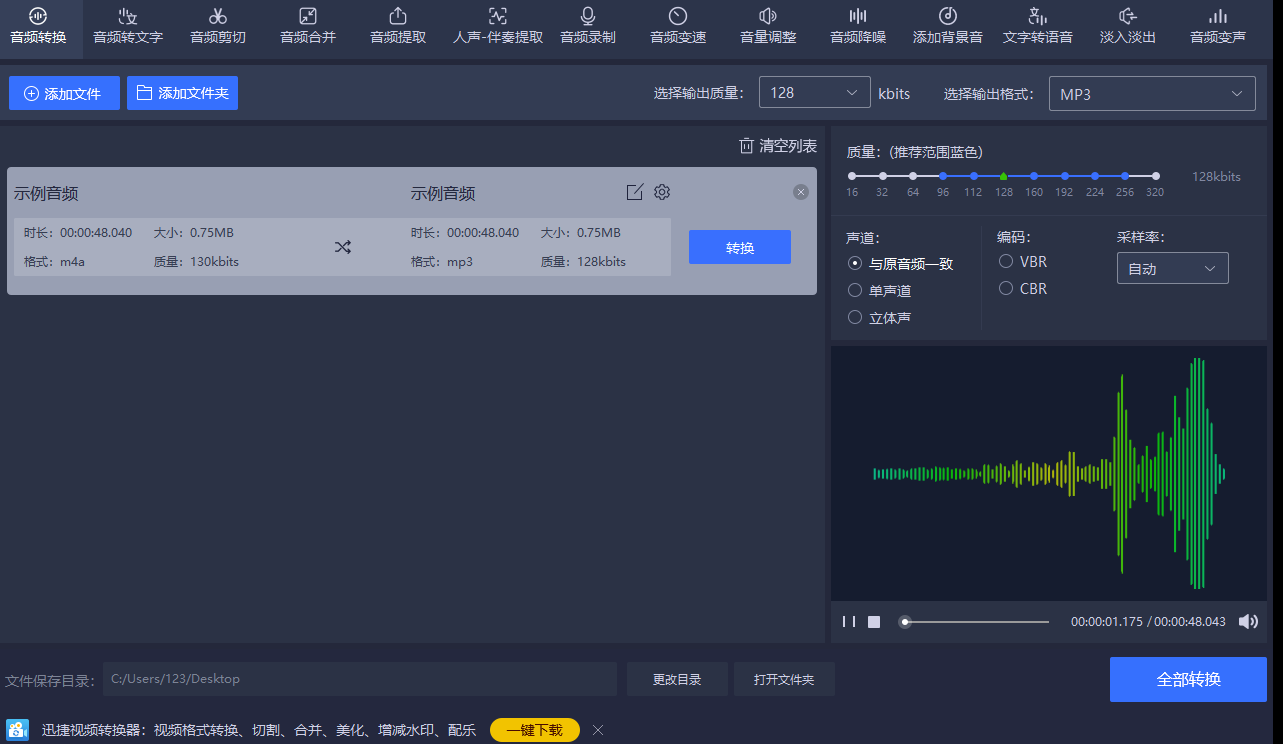Click 更改目录 button

tap(677, 679)
